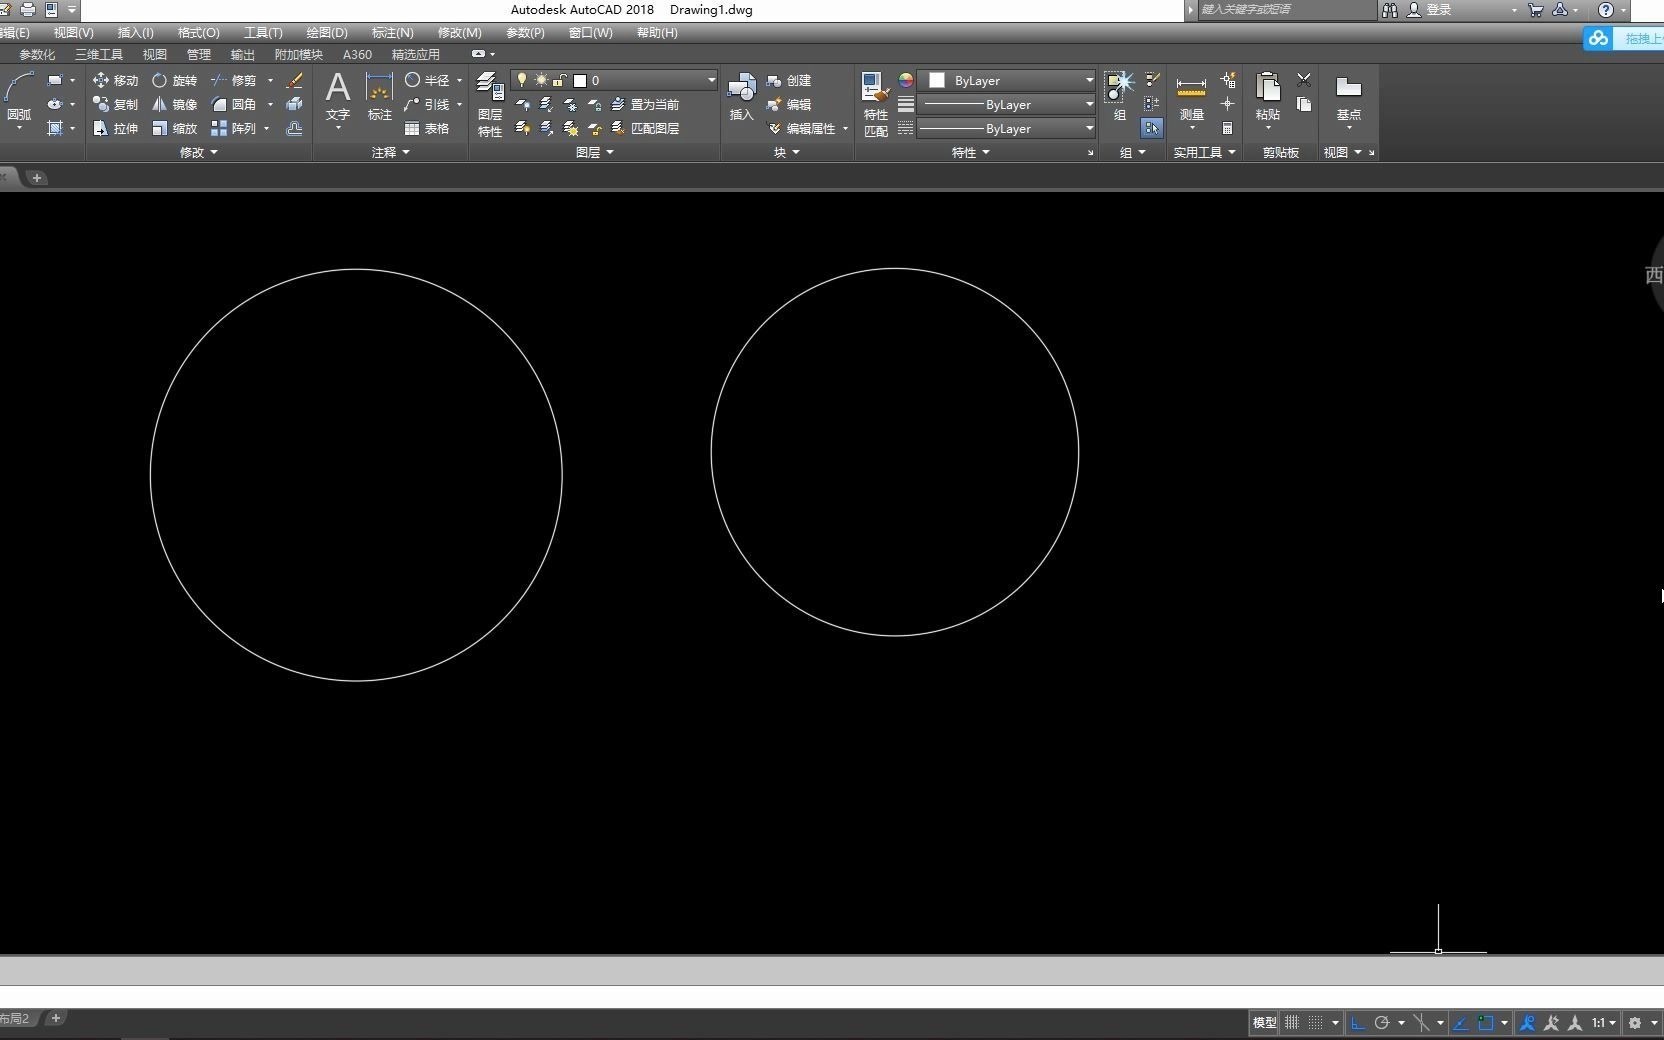
Task: Click the 基点 (Base point) view icon
Action: 1348,98
